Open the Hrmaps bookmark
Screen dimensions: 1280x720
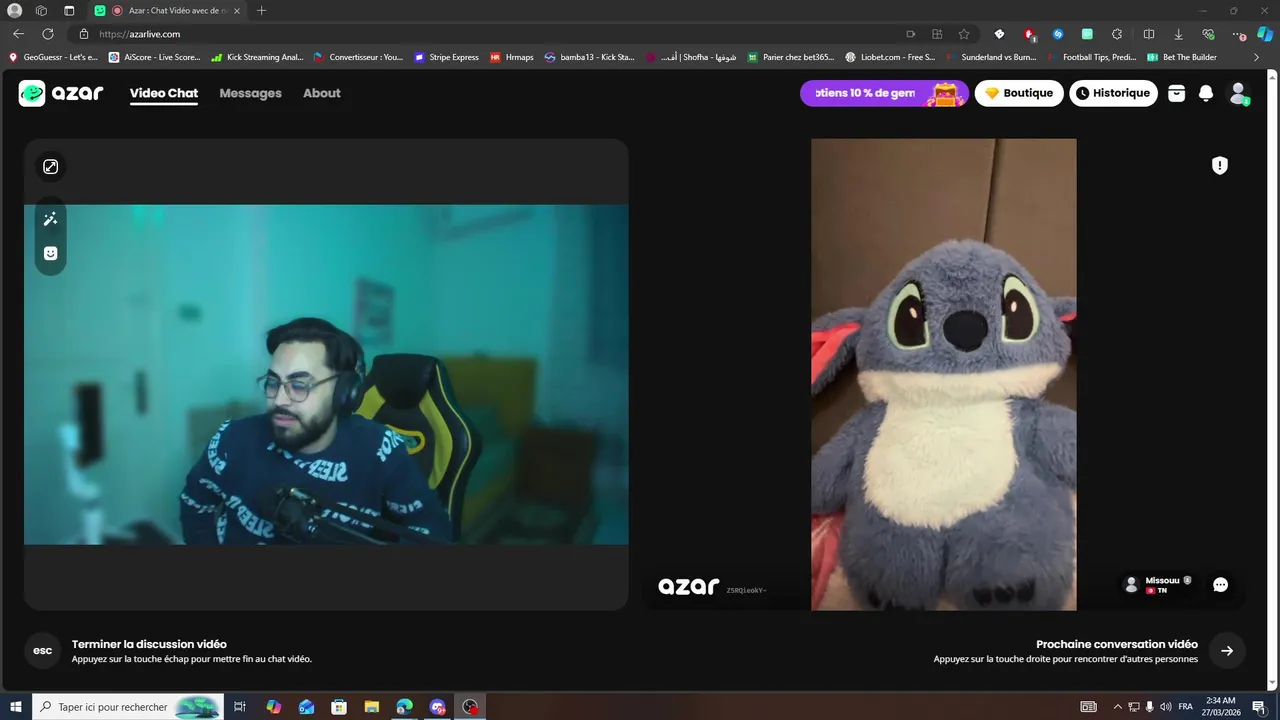(512, 57)
